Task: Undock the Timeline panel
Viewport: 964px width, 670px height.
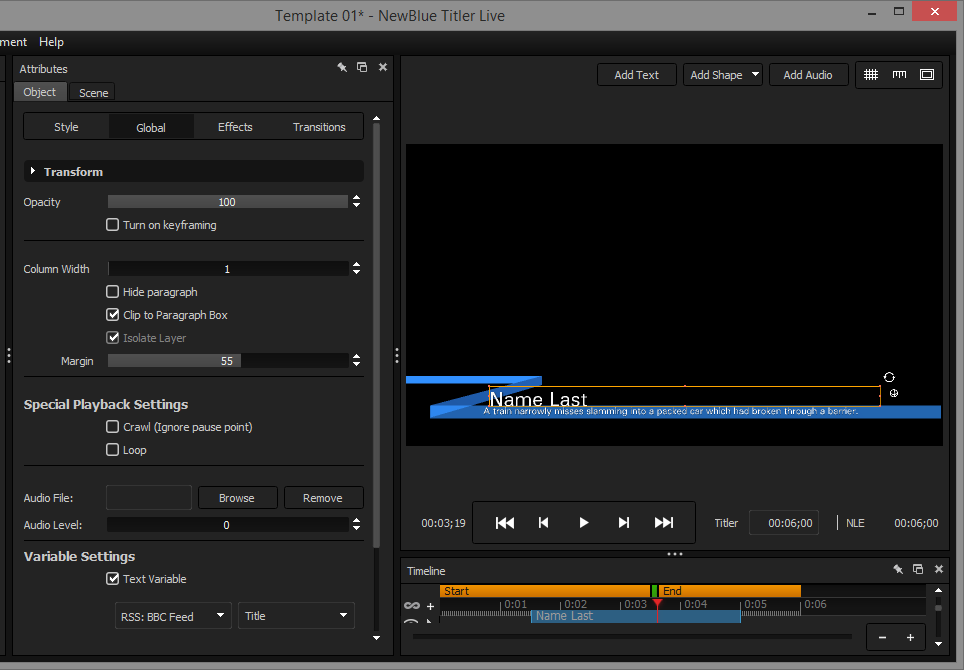Action: point(917,570)
